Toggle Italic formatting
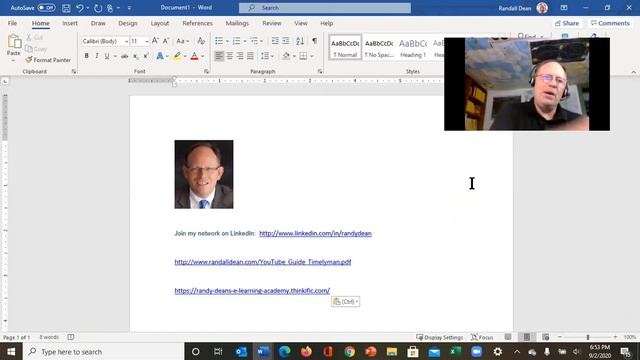This screenshot has width=640, height=360. pyautogui.click(x=97, y=56)
